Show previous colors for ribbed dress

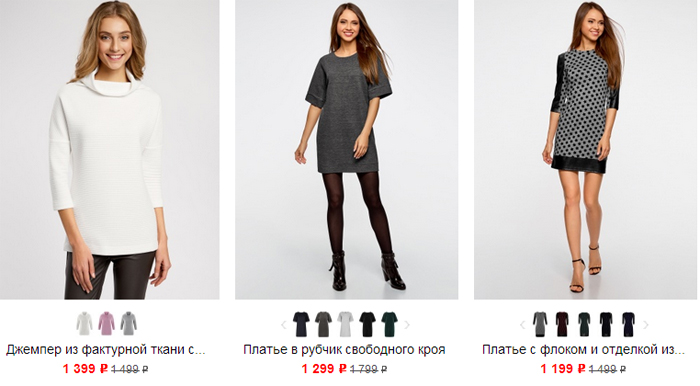click(x=284, y=325)
